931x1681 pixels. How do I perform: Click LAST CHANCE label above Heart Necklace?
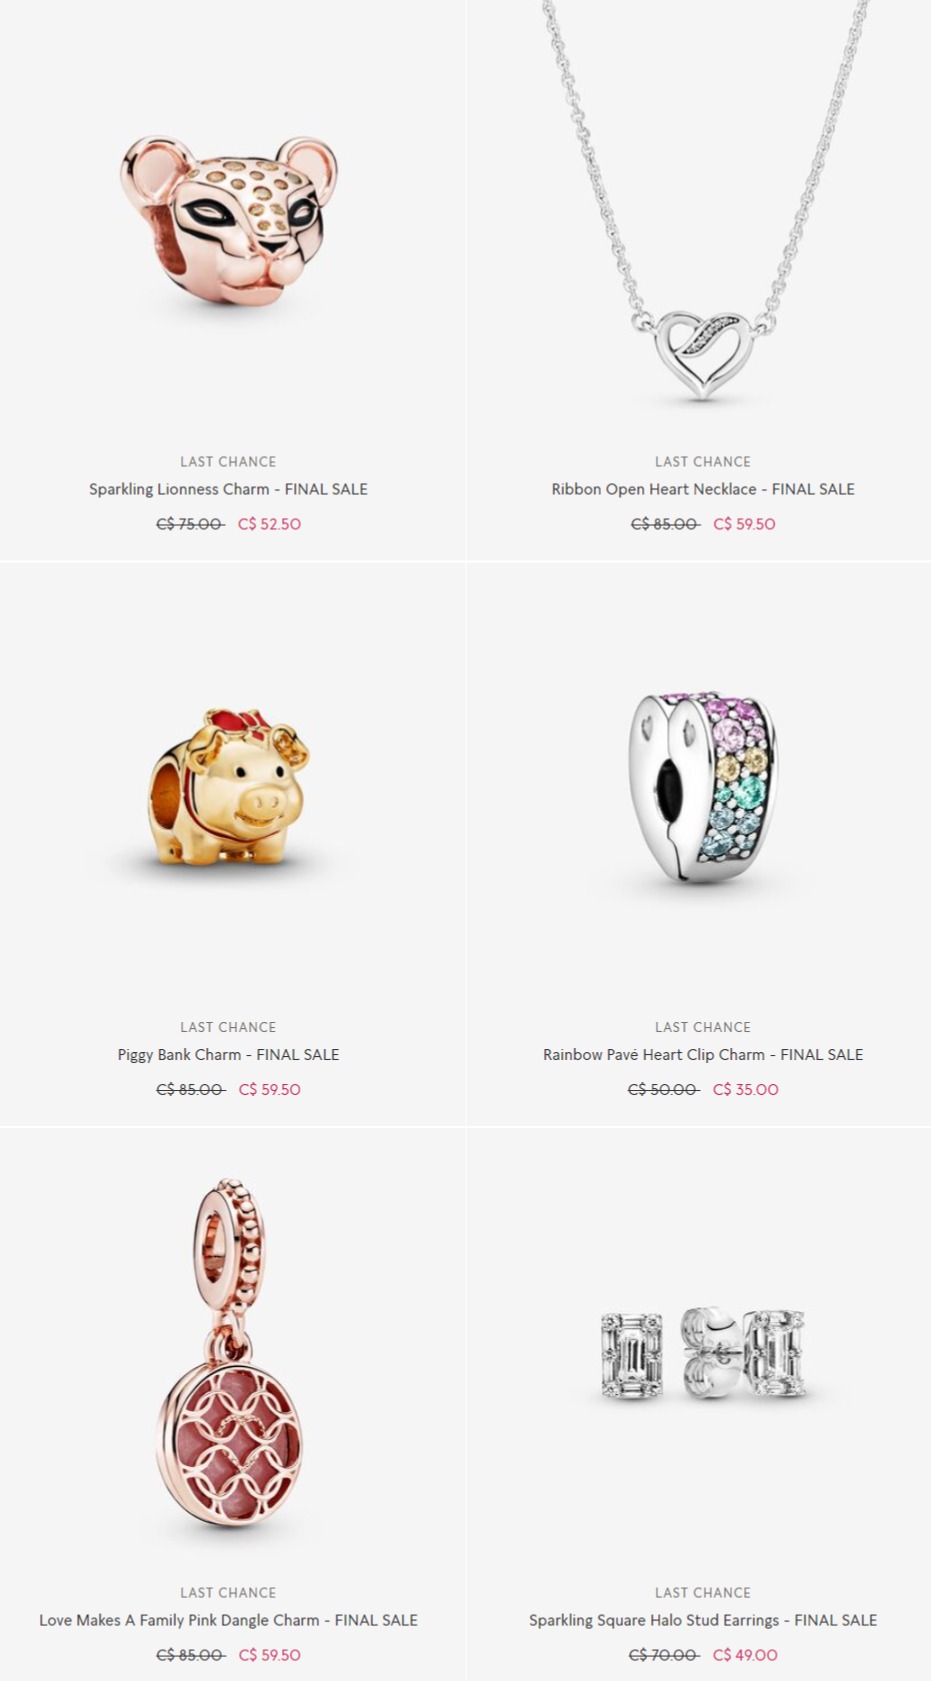[703, 461]
